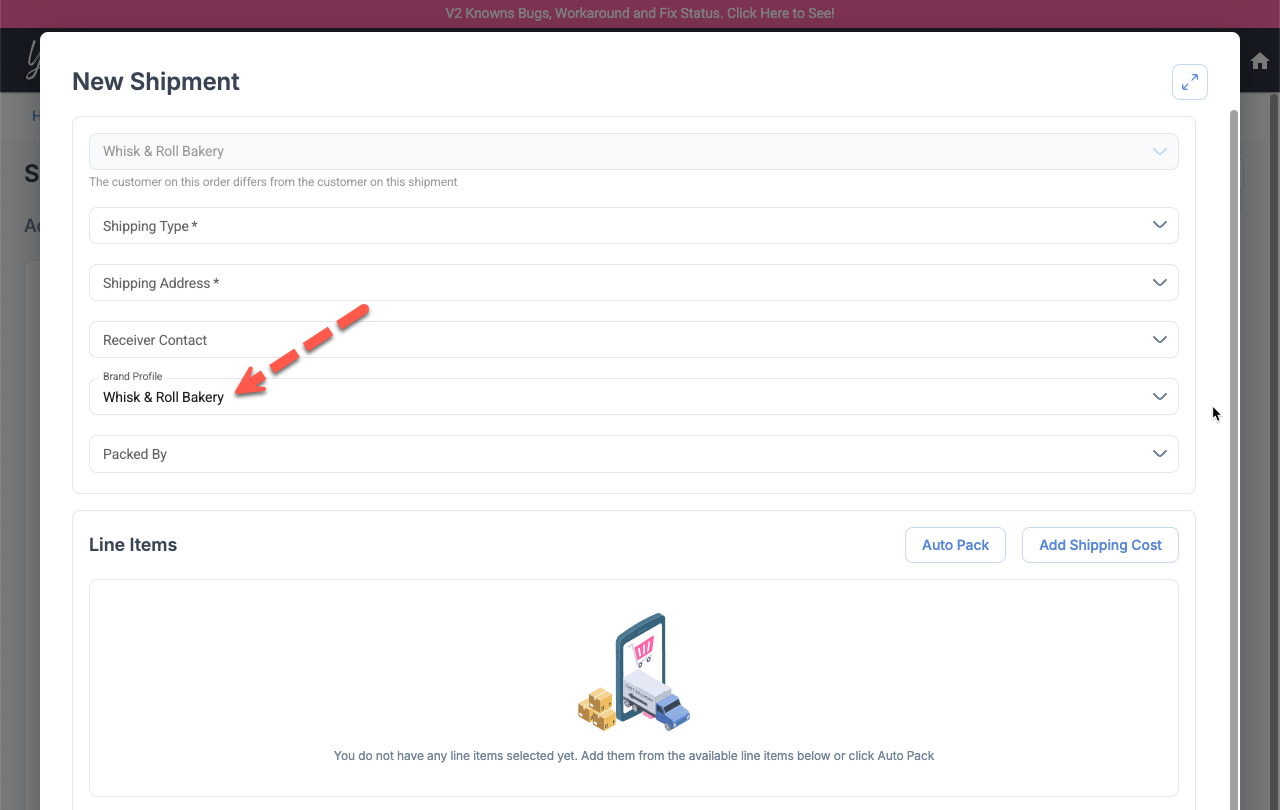The image size is (1280, 810).
Task: Click the Brand Profile chevron arrow
Action: point(1159,397)
